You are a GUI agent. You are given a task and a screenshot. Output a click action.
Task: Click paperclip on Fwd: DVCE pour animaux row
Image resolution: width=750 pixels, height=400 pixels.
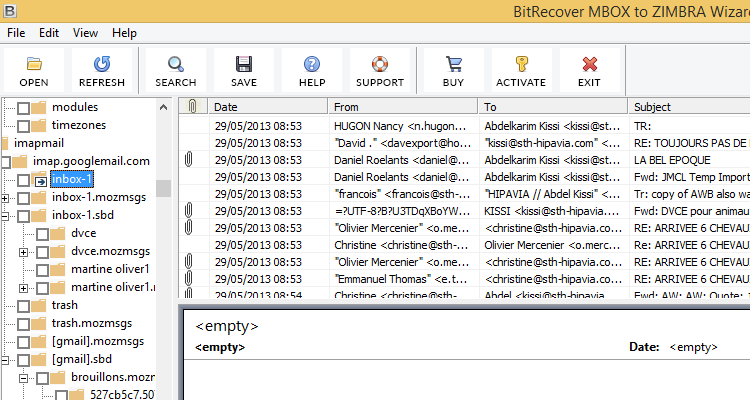pyautogui.click(x=189, y=211)
